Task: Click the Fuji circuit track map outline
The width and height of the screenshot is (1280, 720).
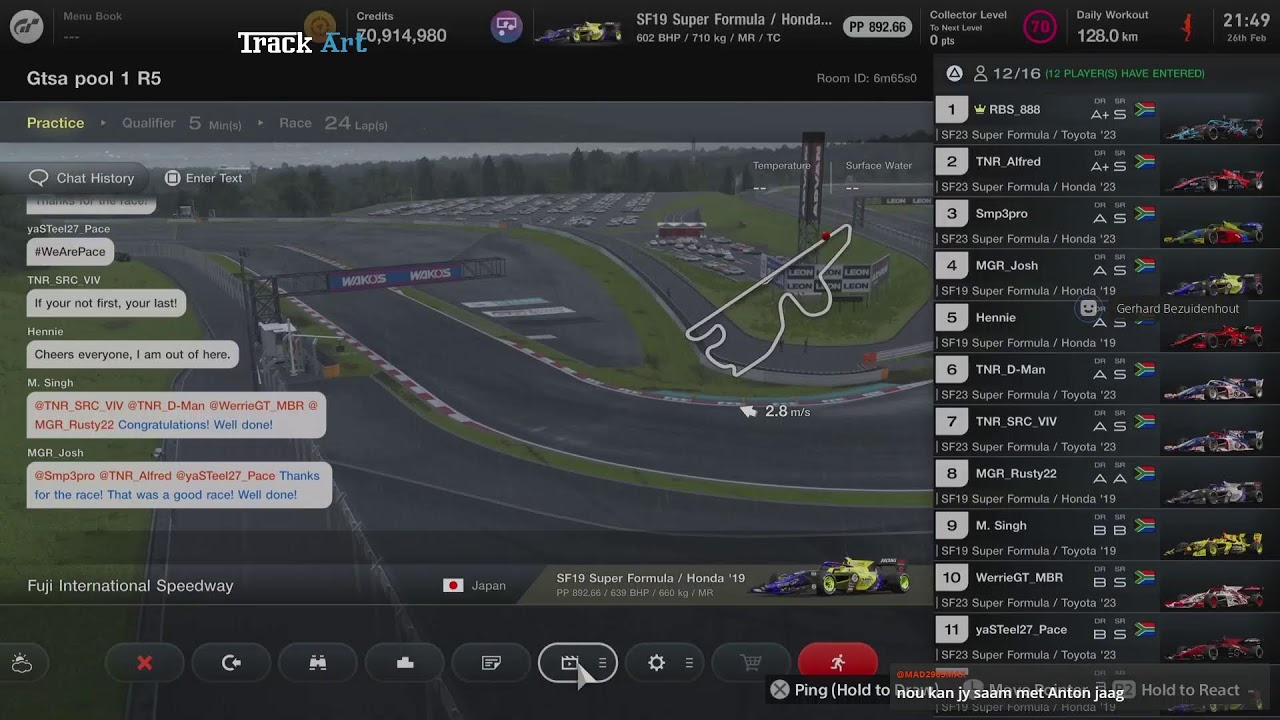Action: (x=769, y=299)
